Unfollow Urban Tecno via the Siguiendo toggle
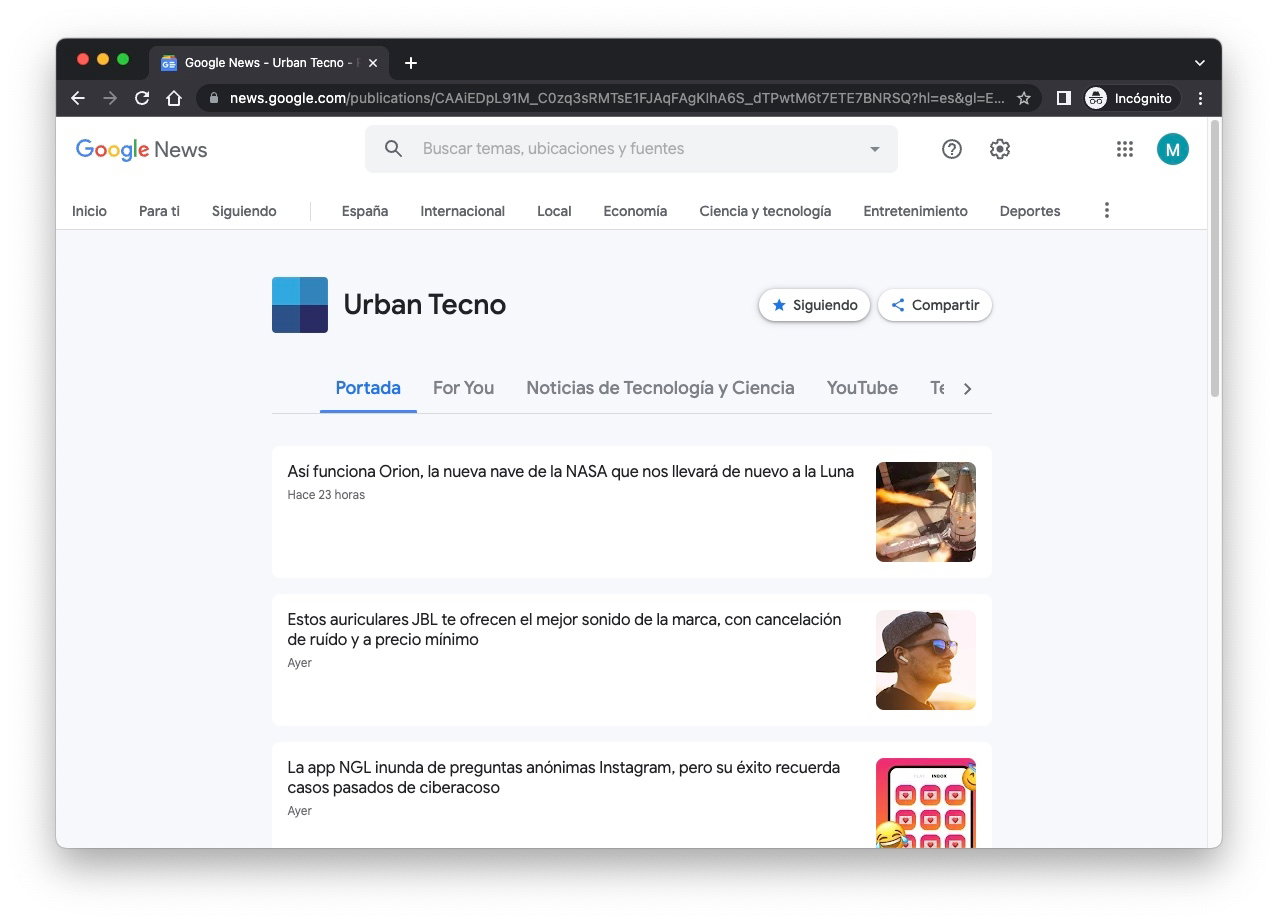Image resolution: width=1278 pixels, height=922 pixels. point(813,305)
